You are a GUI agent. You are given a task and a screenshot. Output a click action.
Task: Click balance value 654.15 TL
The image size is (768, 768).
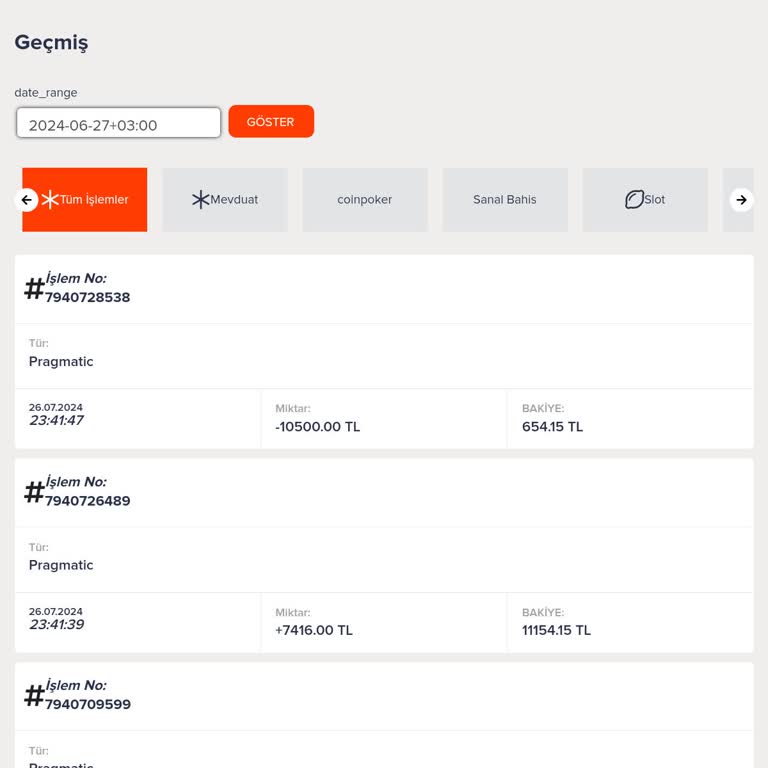[x=552, y=427]
